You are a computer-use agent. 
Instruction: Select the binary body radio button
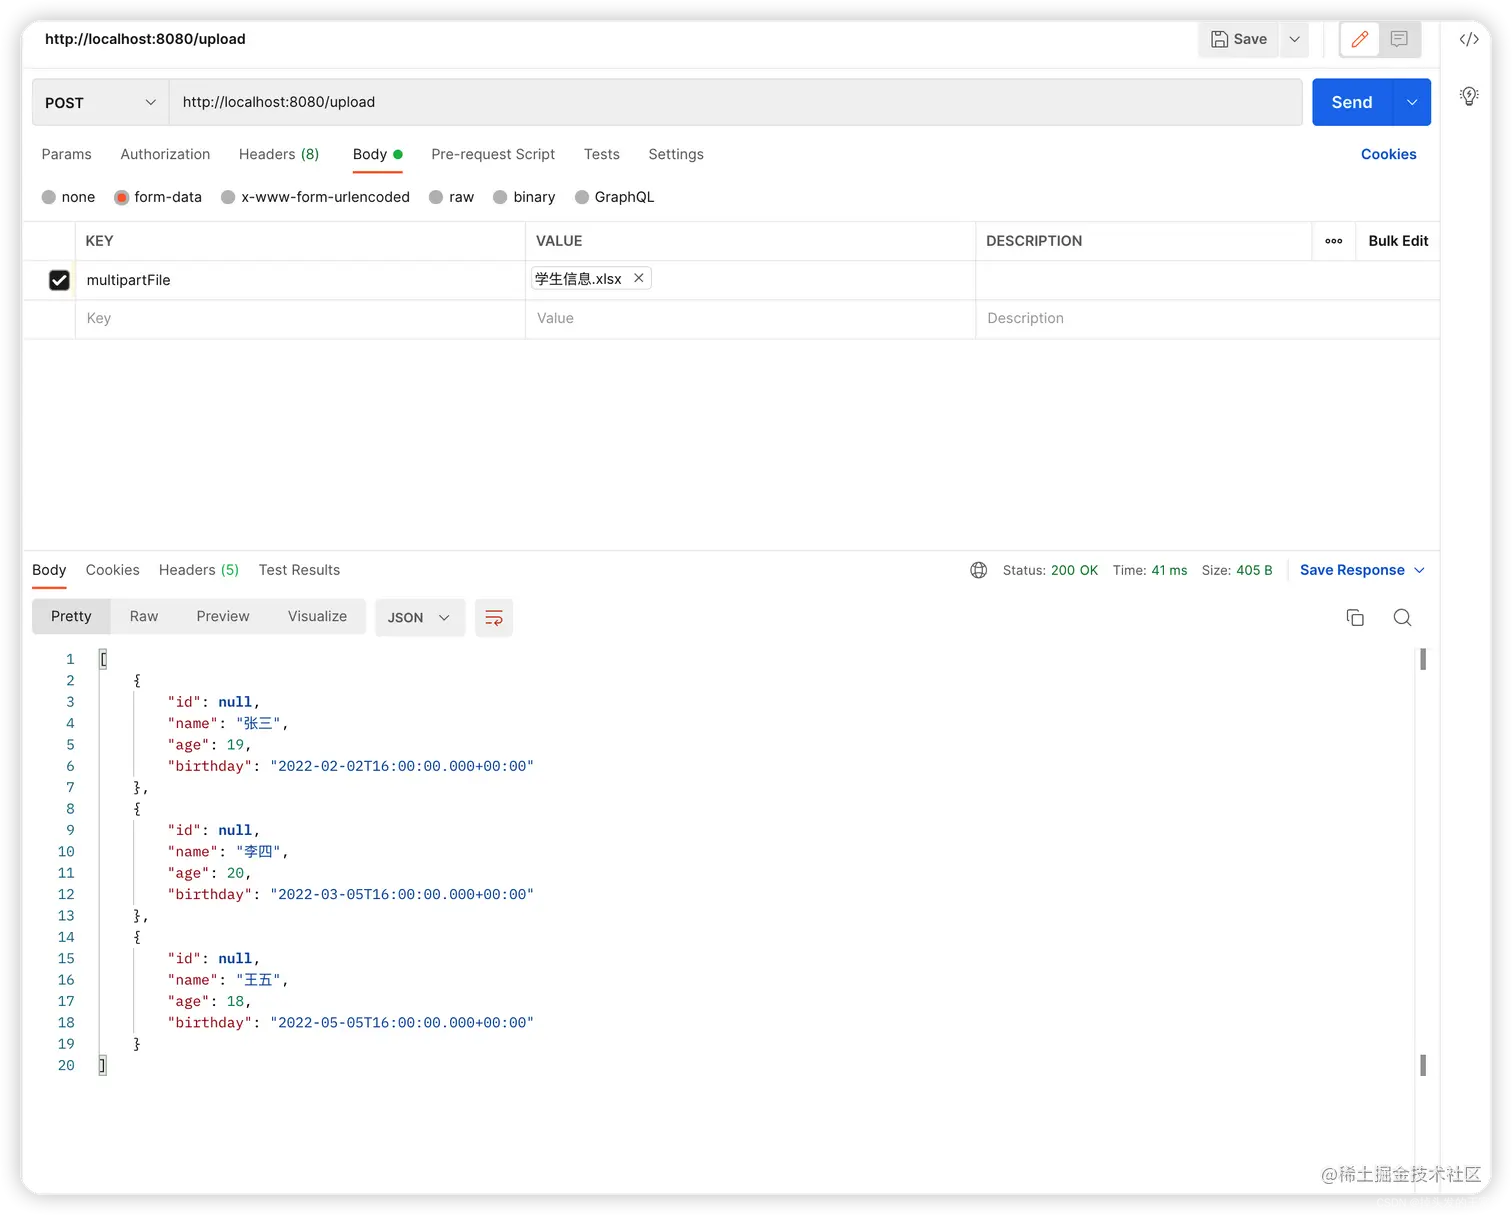tap(500, 197)
